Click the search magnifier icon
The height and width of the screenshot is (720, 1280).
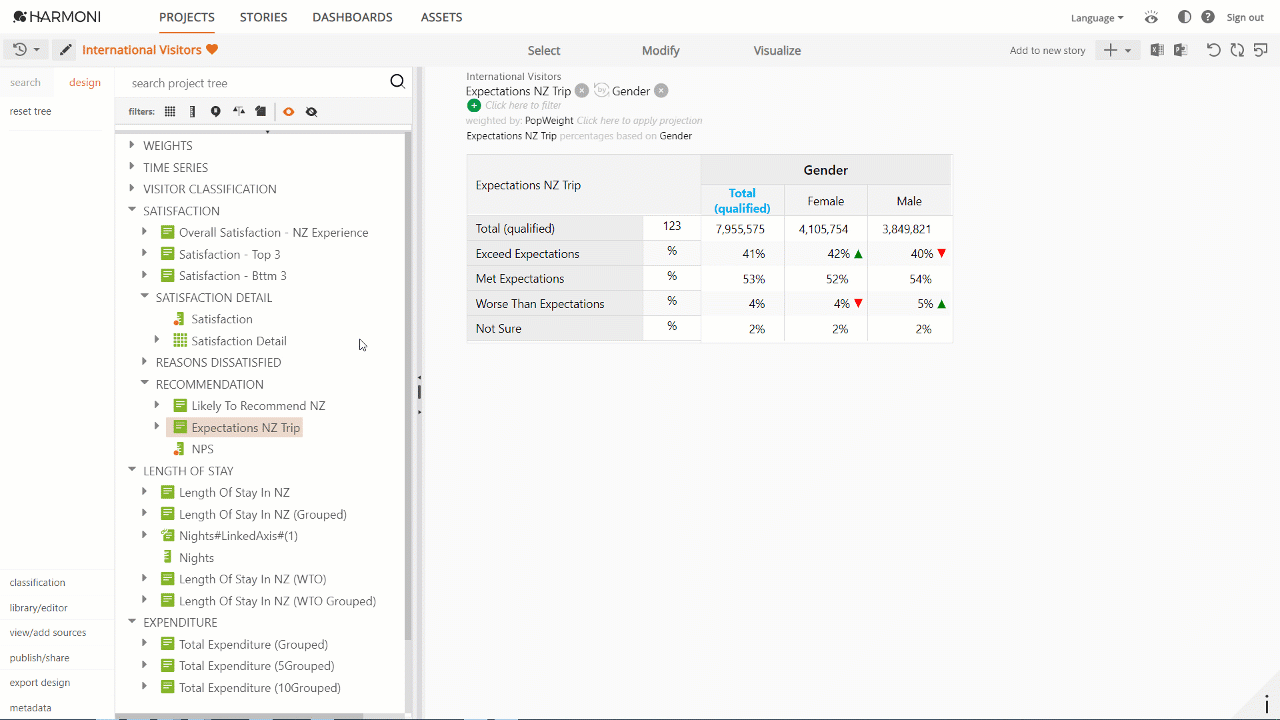(x=397, y=82)
